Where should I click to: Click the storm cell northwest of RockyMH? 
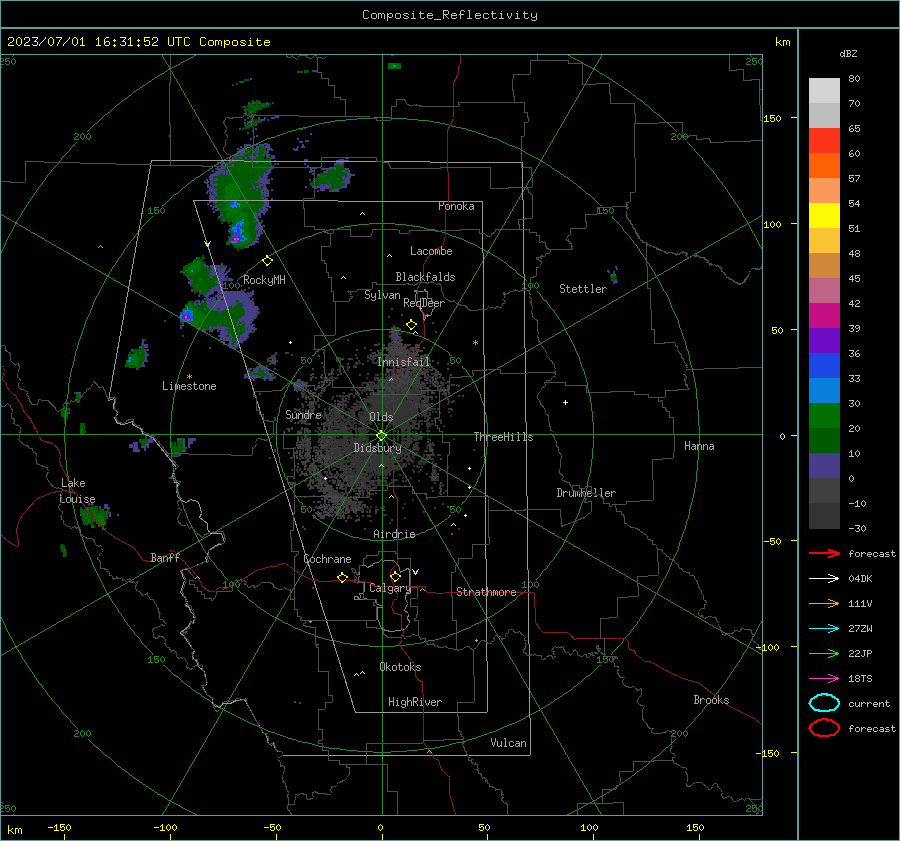239,197
